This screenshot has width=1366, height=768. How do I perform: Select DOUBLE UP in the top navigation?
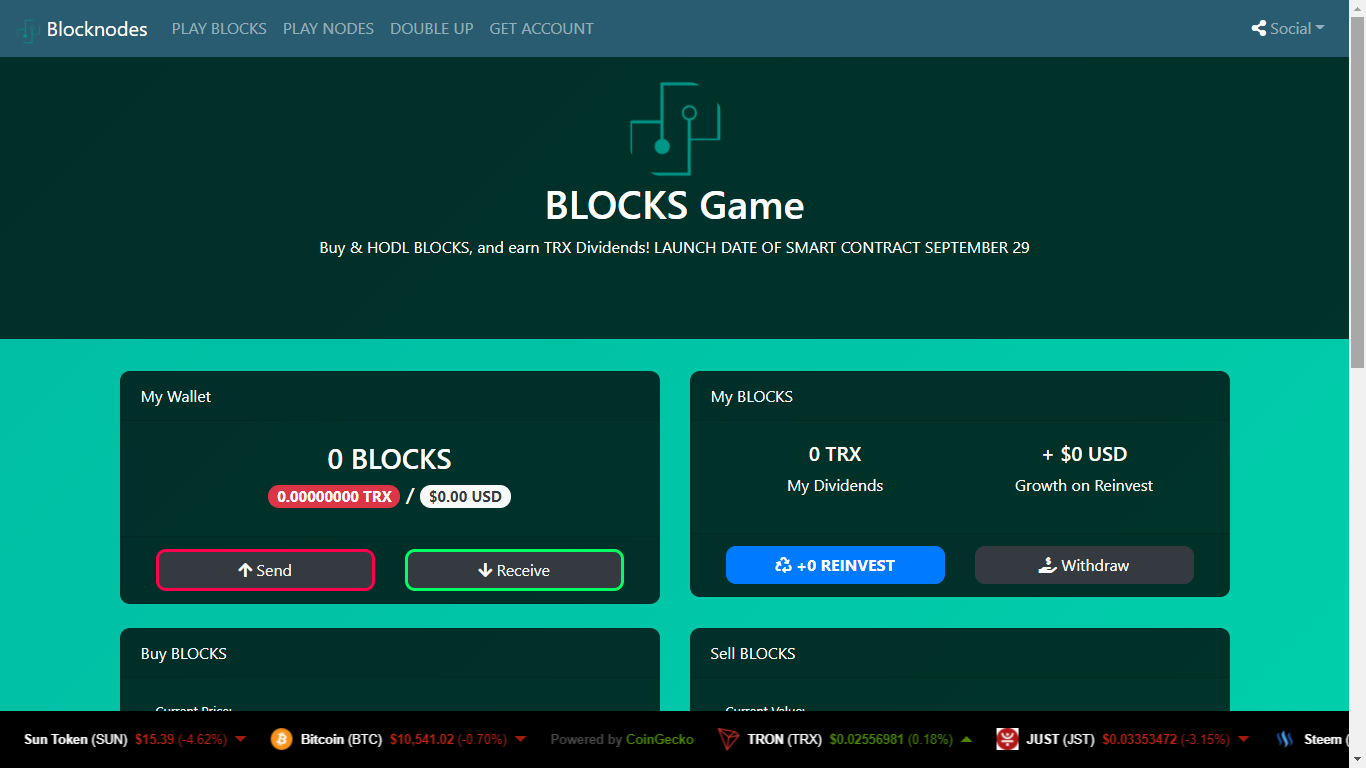[431, 28]
